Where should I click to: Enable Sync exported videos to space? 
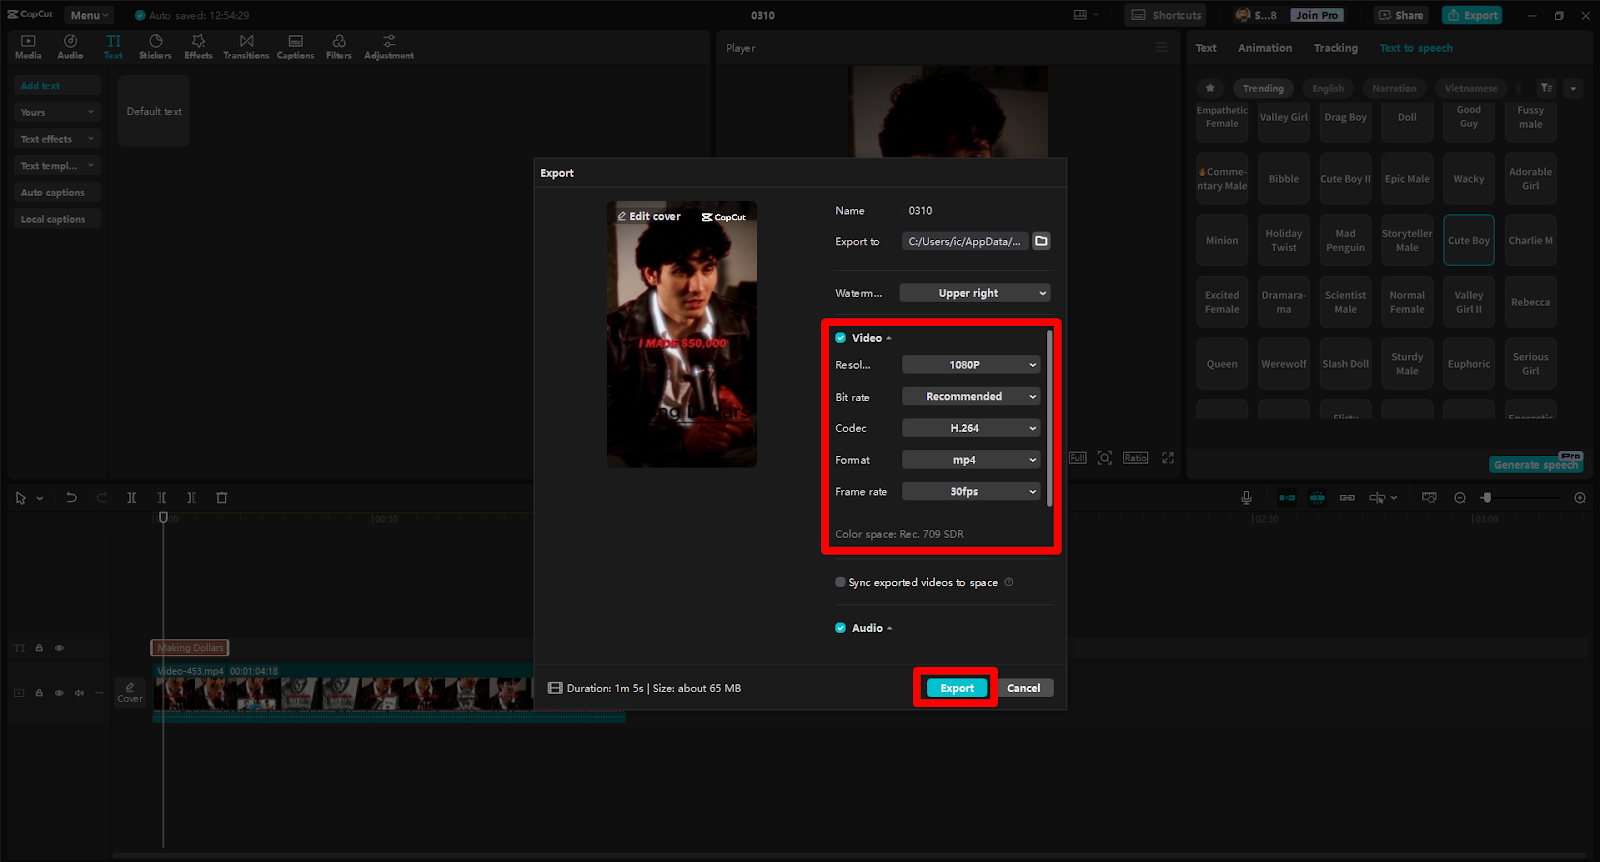click(x=841, y=582)
